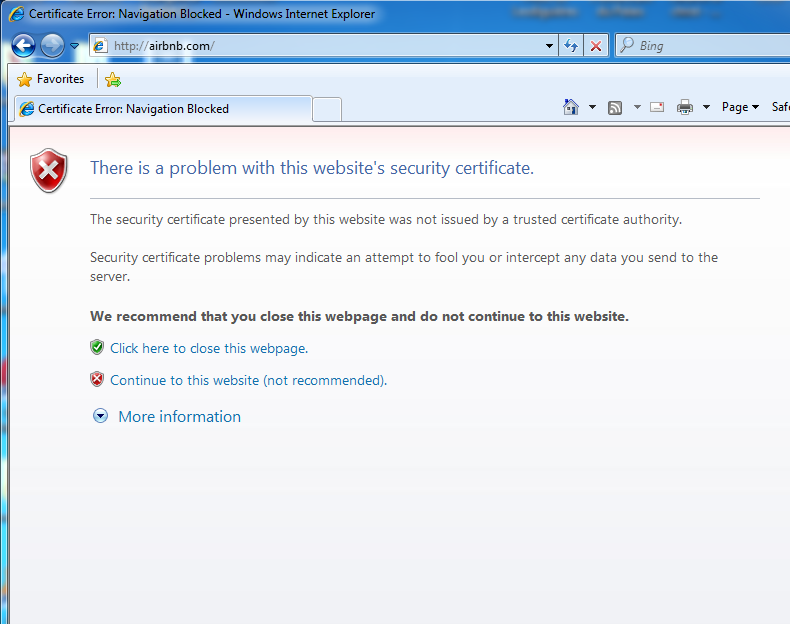Click the Bing search magnifier icon
Viewport: 790px width, 624px height.
point(627,45)
